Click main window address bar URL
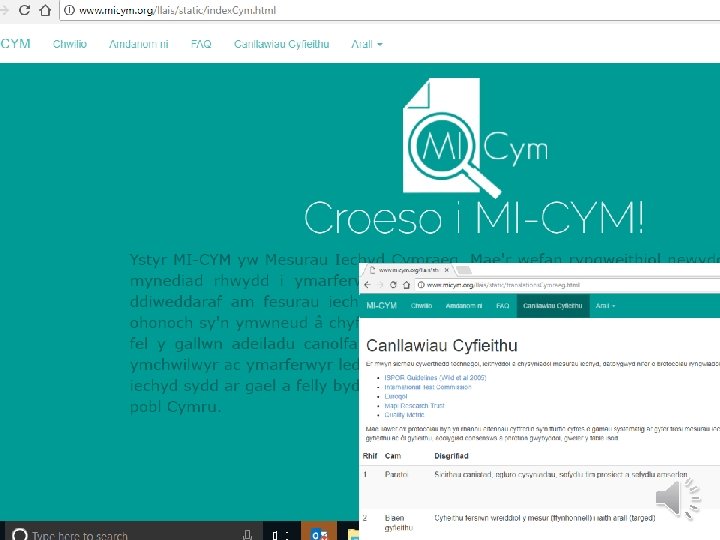 coord(177,10)
